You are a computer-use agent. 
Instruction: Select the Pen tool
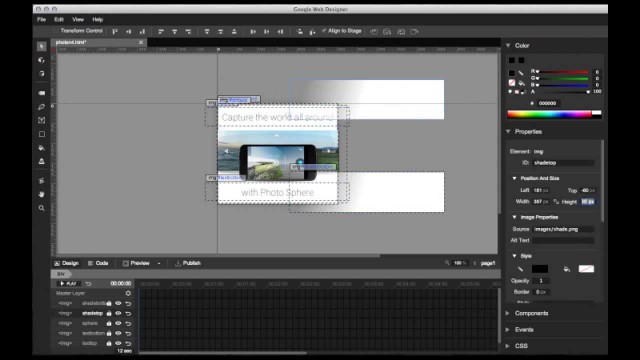tap(41, 107)
